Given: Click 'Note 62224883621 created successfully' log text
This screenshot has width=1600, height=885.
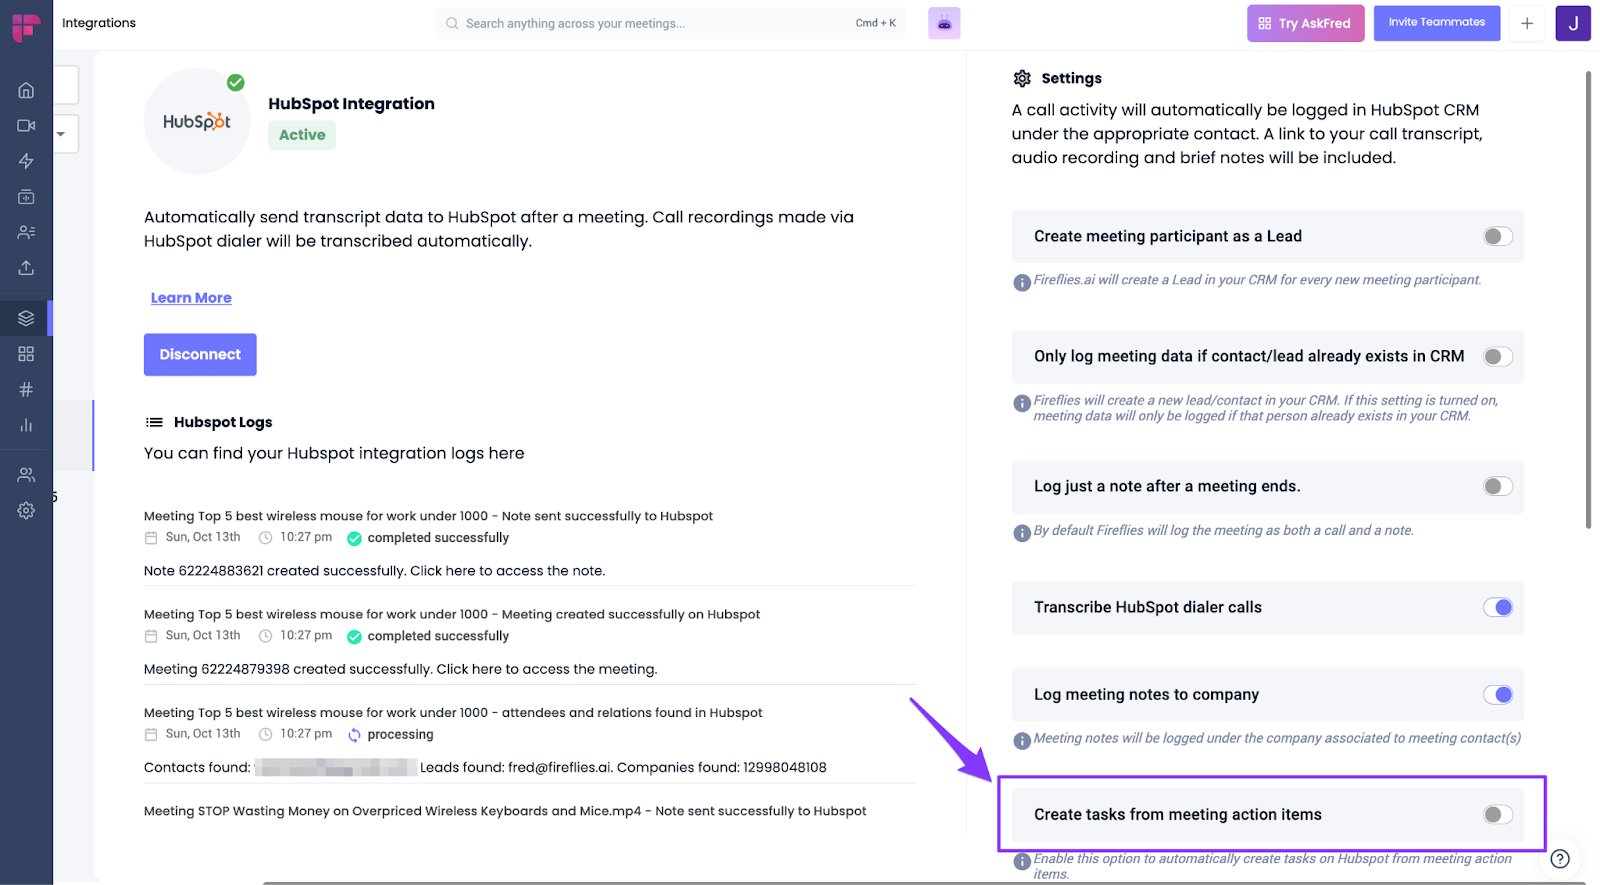Looking at the screenshot, I should 375,571.
